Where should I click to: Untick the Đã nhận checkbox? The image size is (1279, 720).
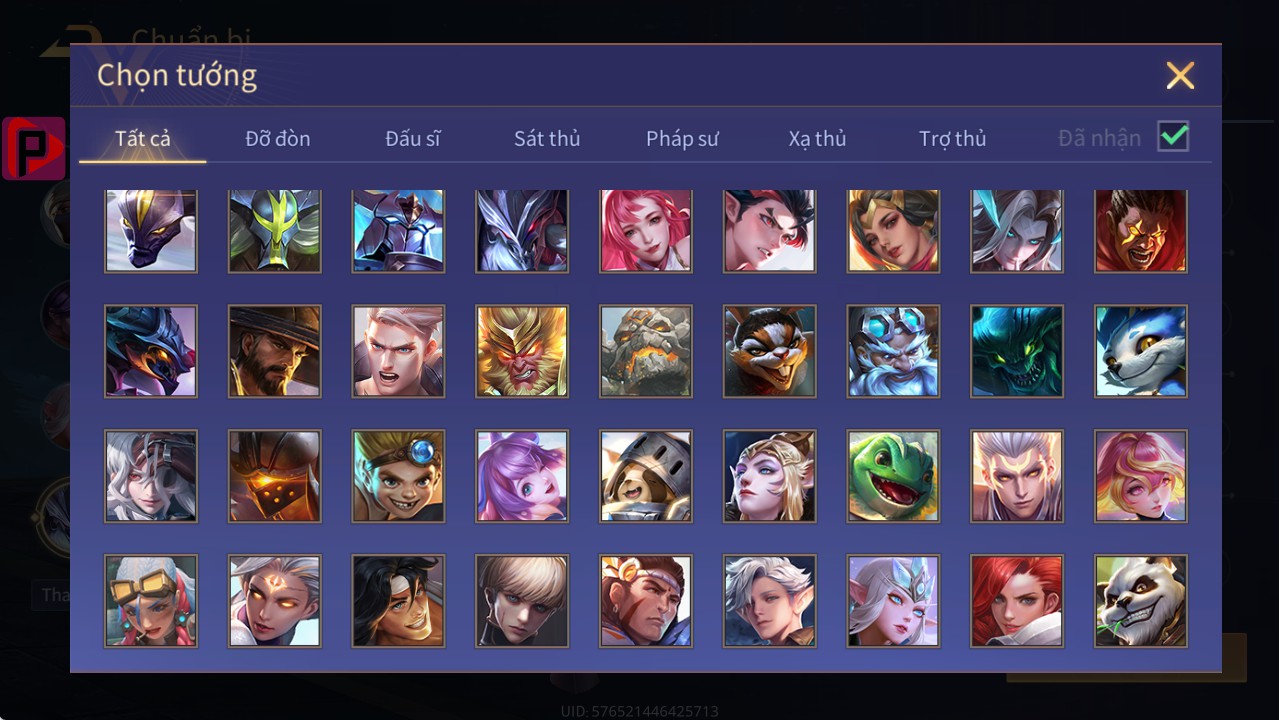pos(1173,137)
